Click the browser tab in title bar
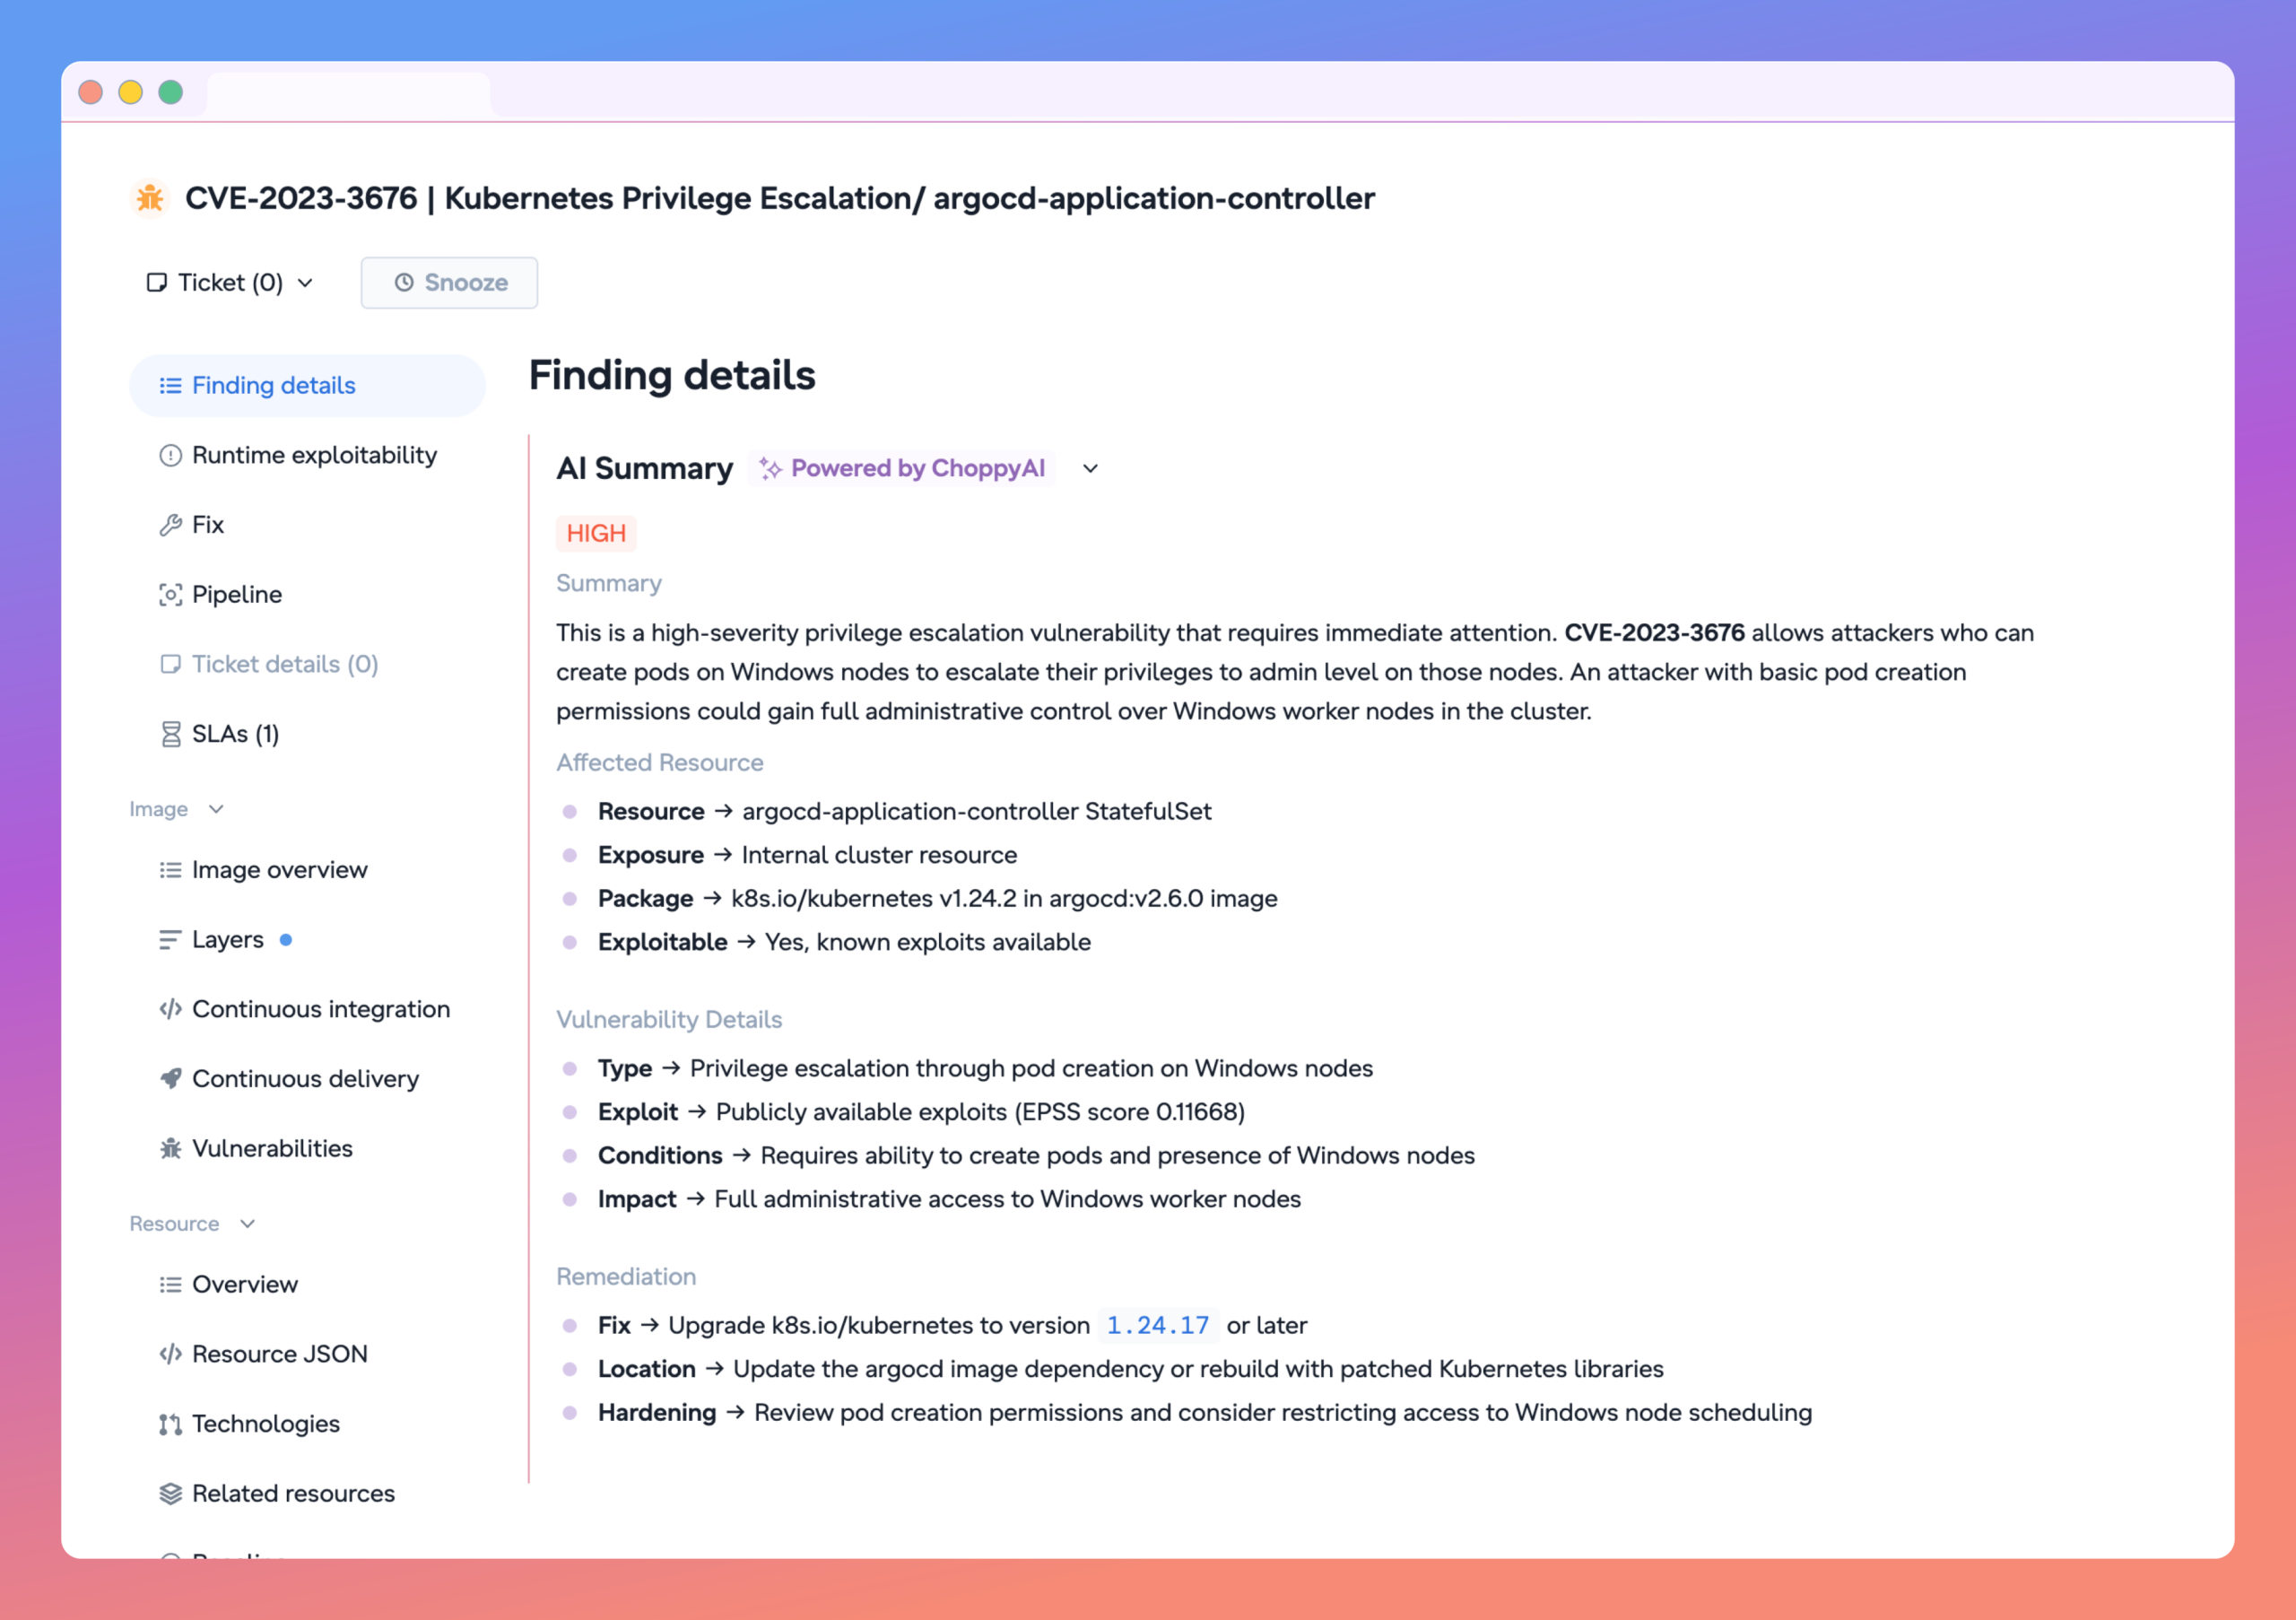 point(349,95)
